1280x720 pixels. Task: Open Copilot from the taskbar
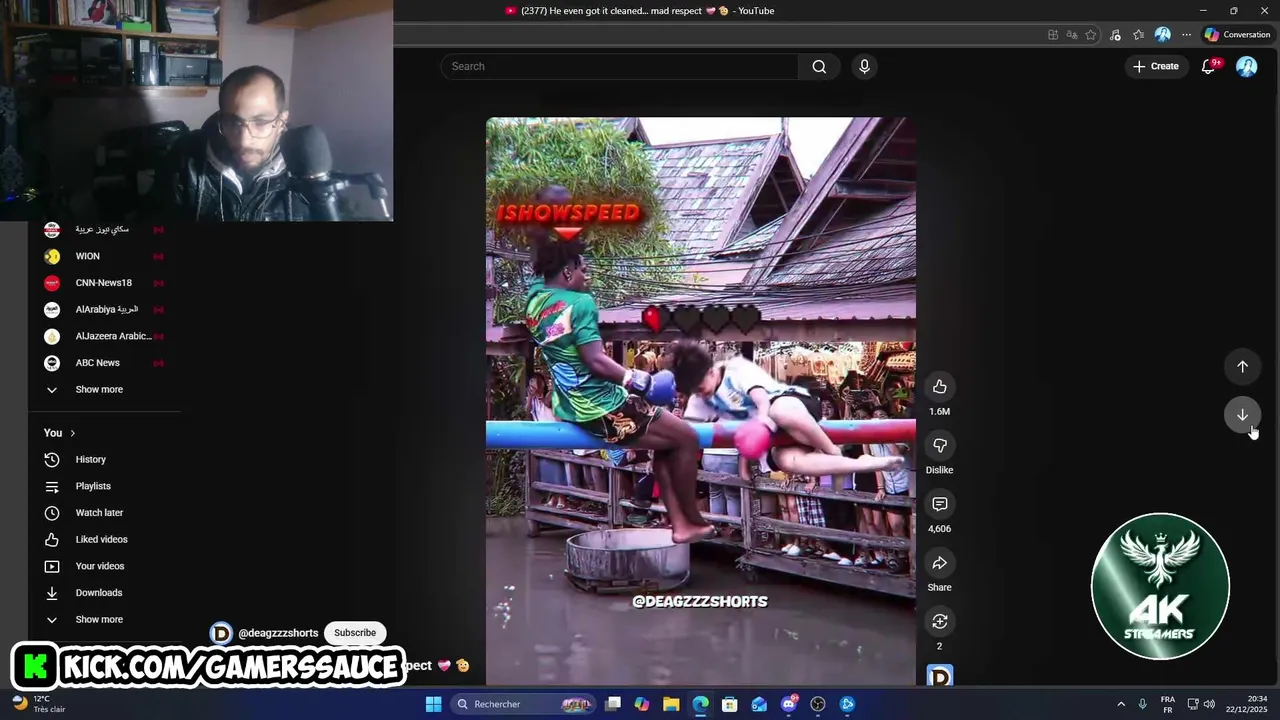coord(642,704)
